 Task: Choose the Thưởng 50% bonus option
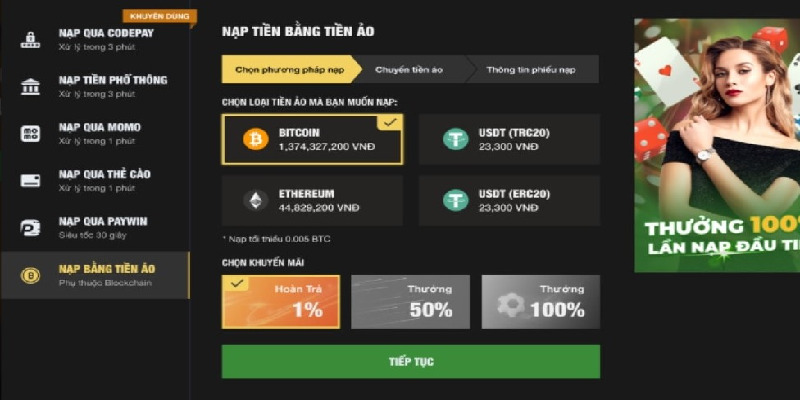click(x=411, y=302)
